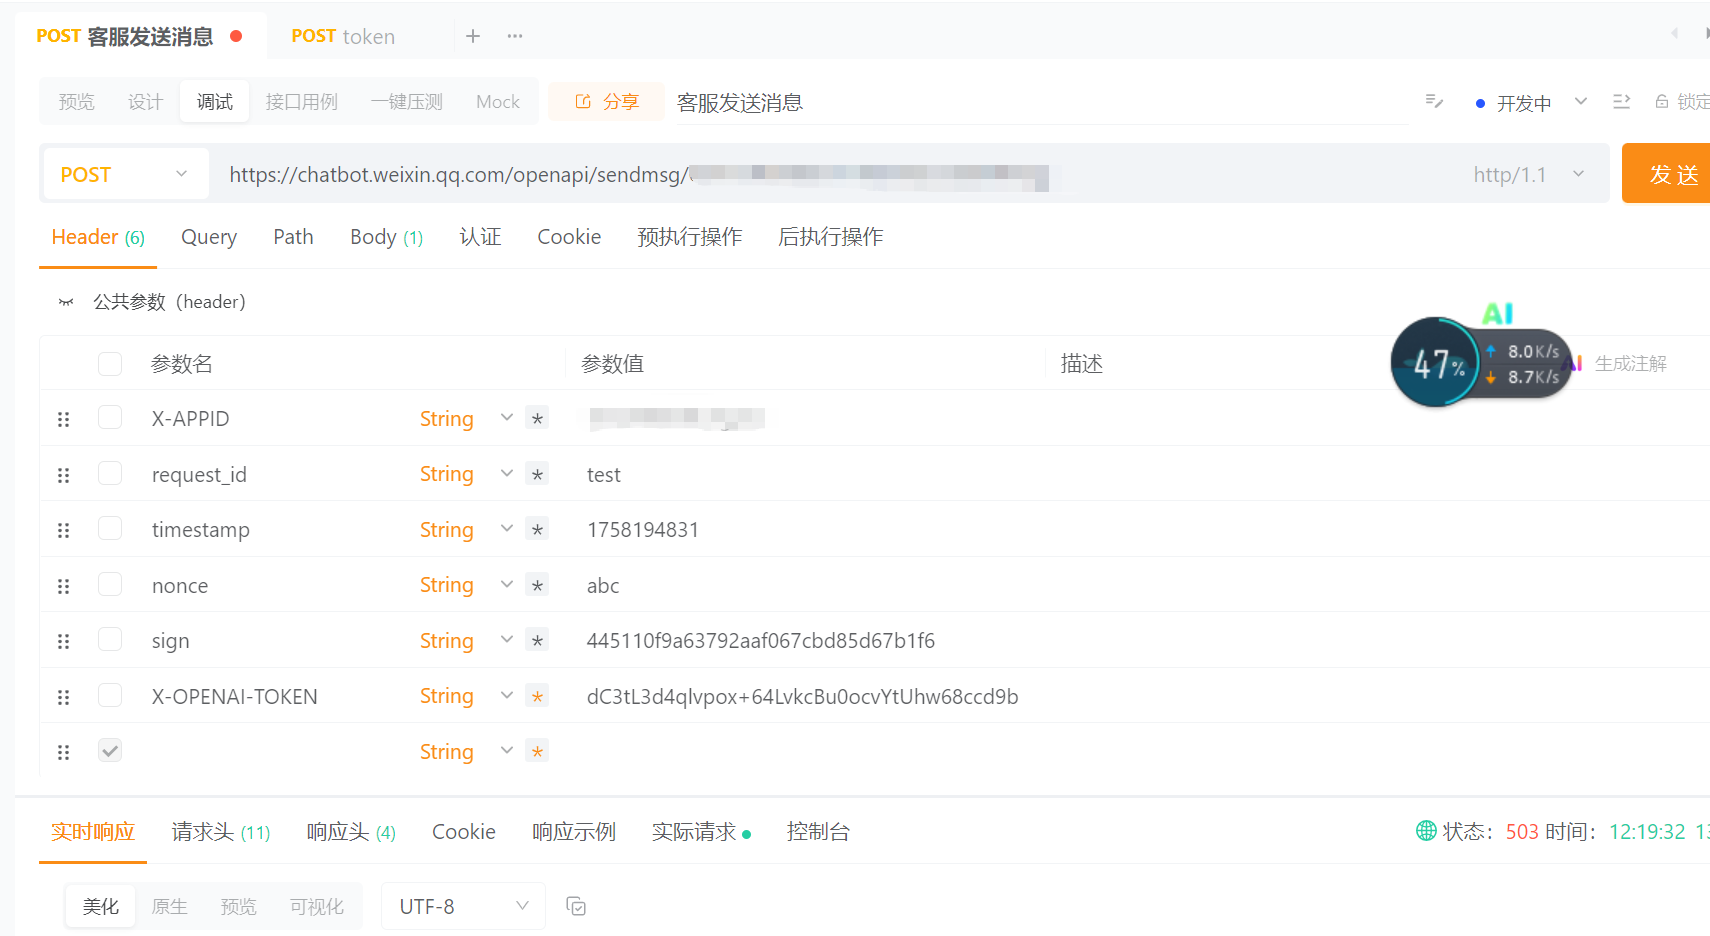Image resolution: width=1710 pixels, height=936 pixels.
Task: Select the 原生 response view
Action: [169, 906]
